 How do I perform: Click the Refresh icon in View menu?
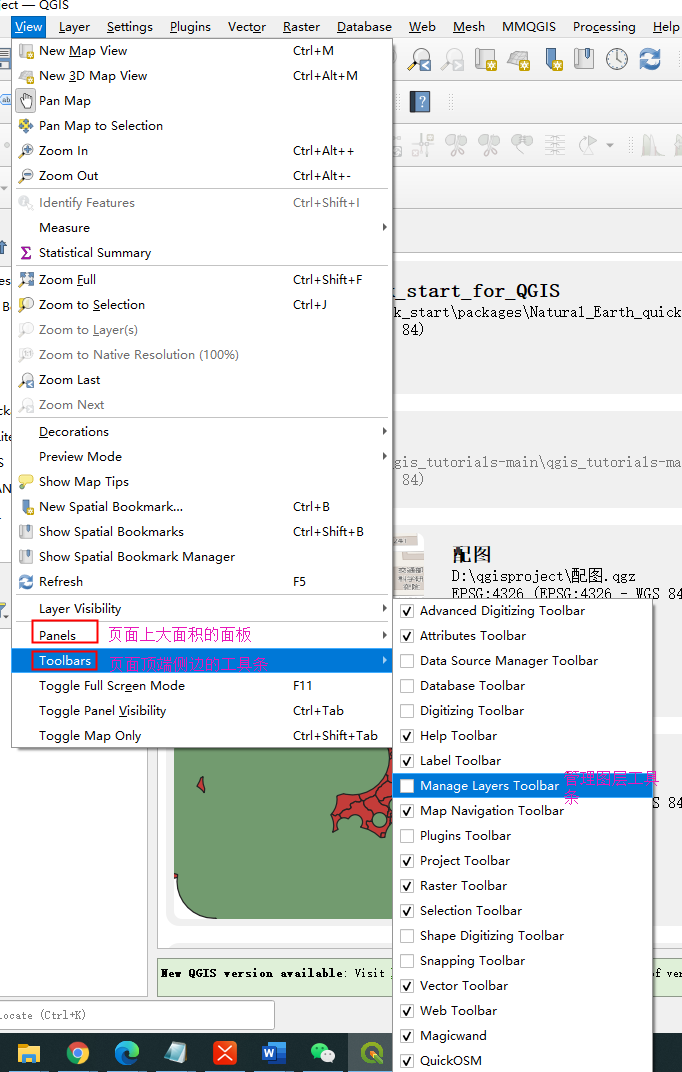tap(26, 582)
